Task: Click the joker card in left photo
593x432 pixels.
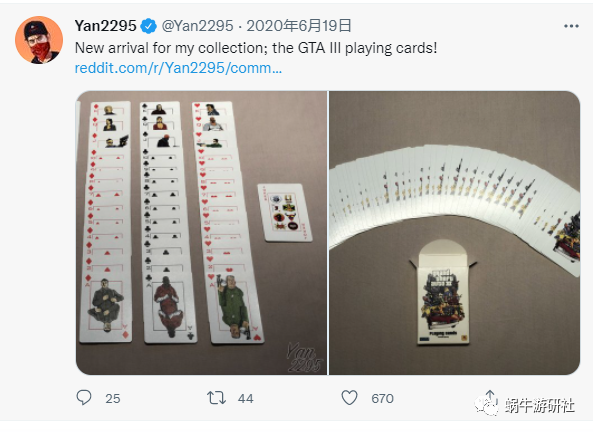Action: [285, 212]
